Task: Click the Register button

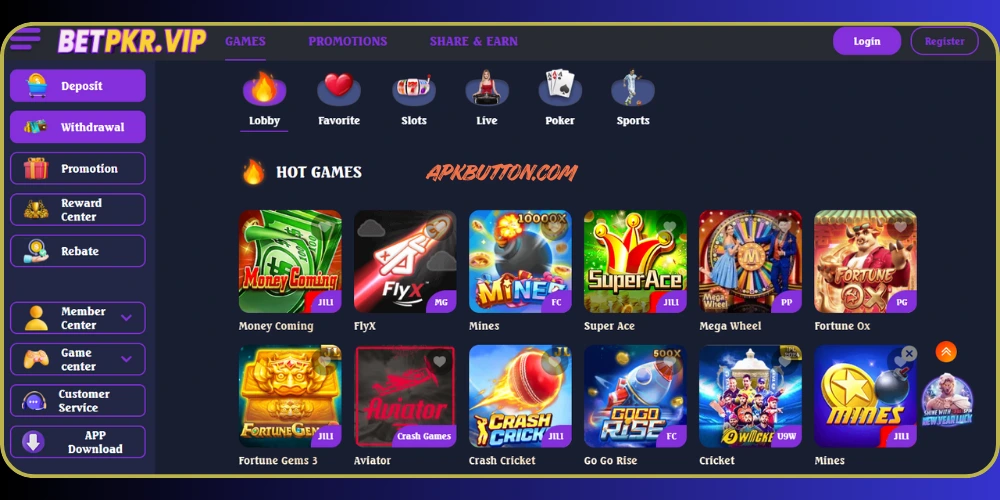Action: click(945, 41)
